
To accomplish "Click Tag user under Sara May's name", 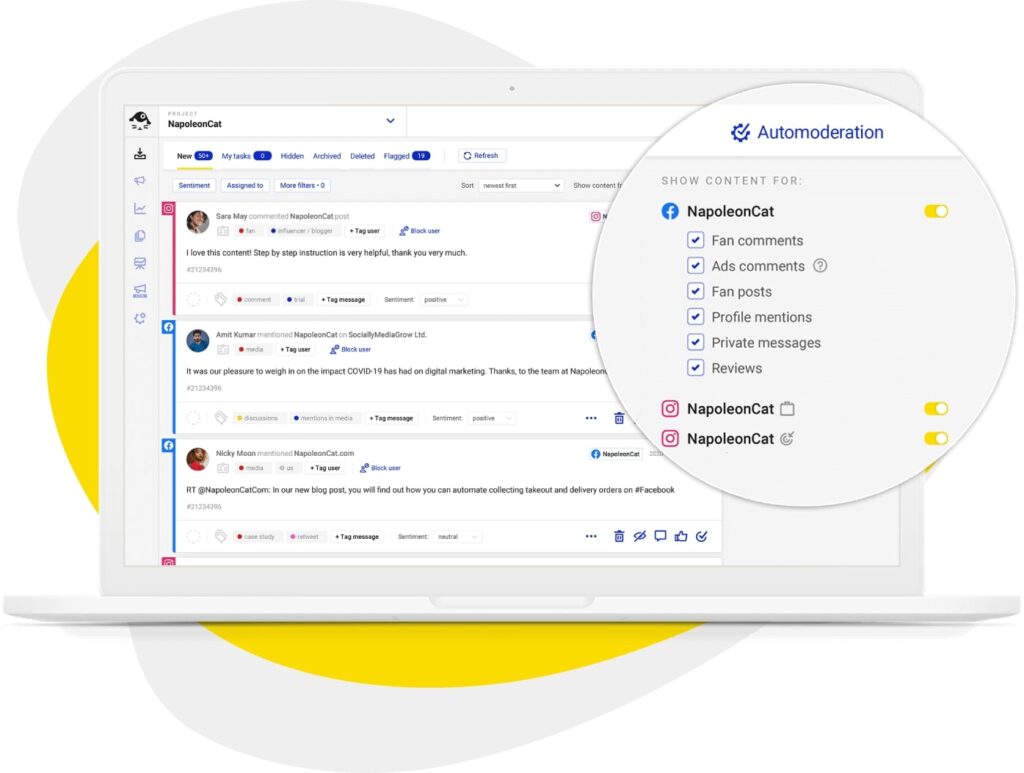I will click(x=364, y=230).
